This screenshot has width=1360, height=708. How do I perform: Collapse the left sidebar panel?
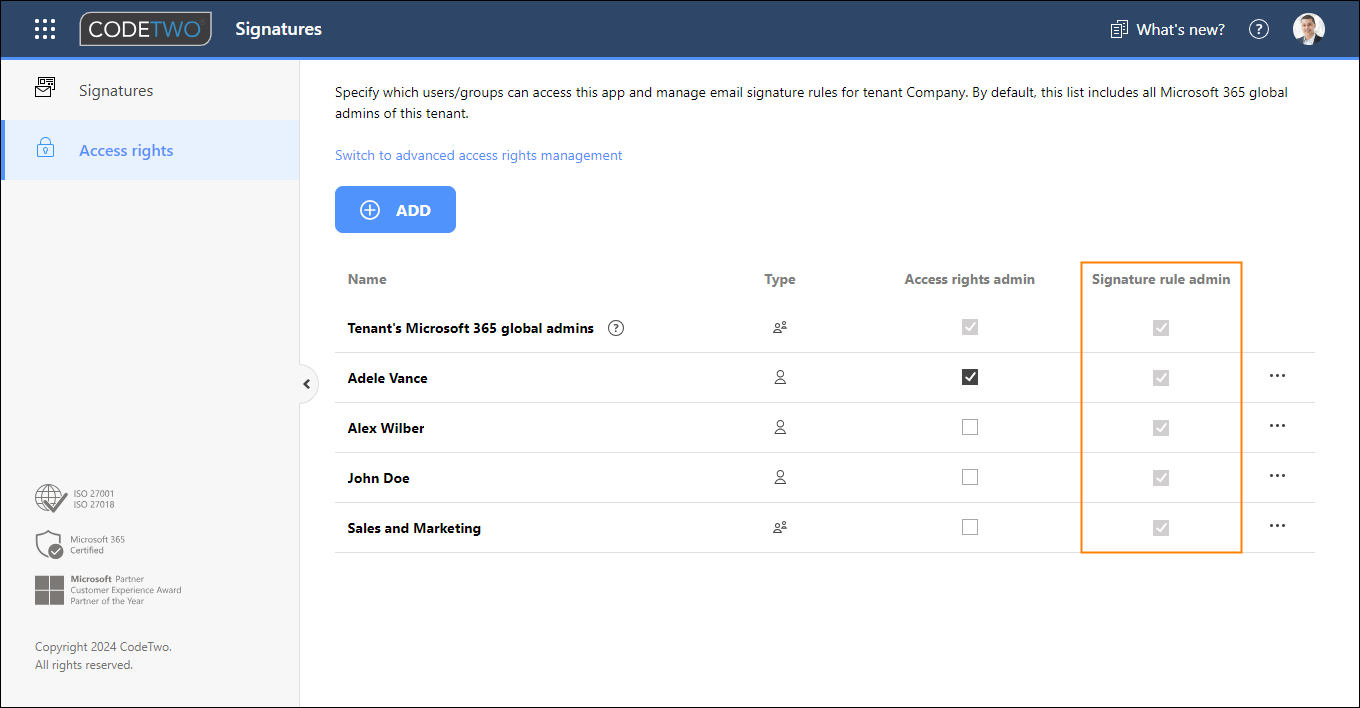(x=308, y=384)
